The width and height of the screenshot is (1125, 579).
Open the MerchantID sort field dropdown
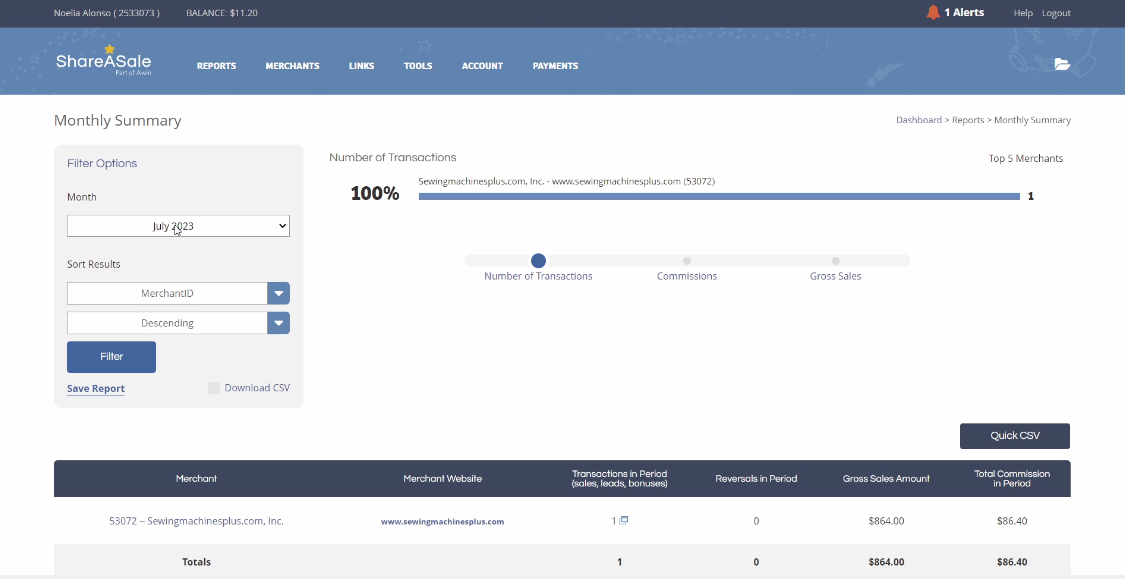tap(178, 293)
